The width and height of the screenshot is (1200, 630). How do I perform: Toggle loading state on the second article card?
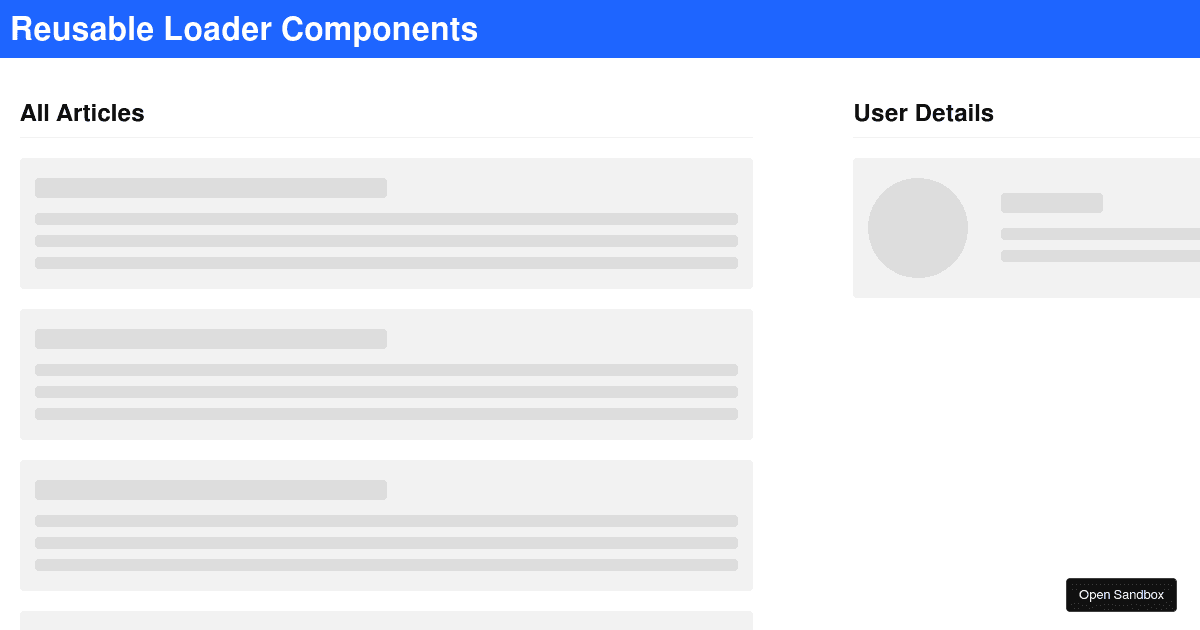tap(386, 374)
